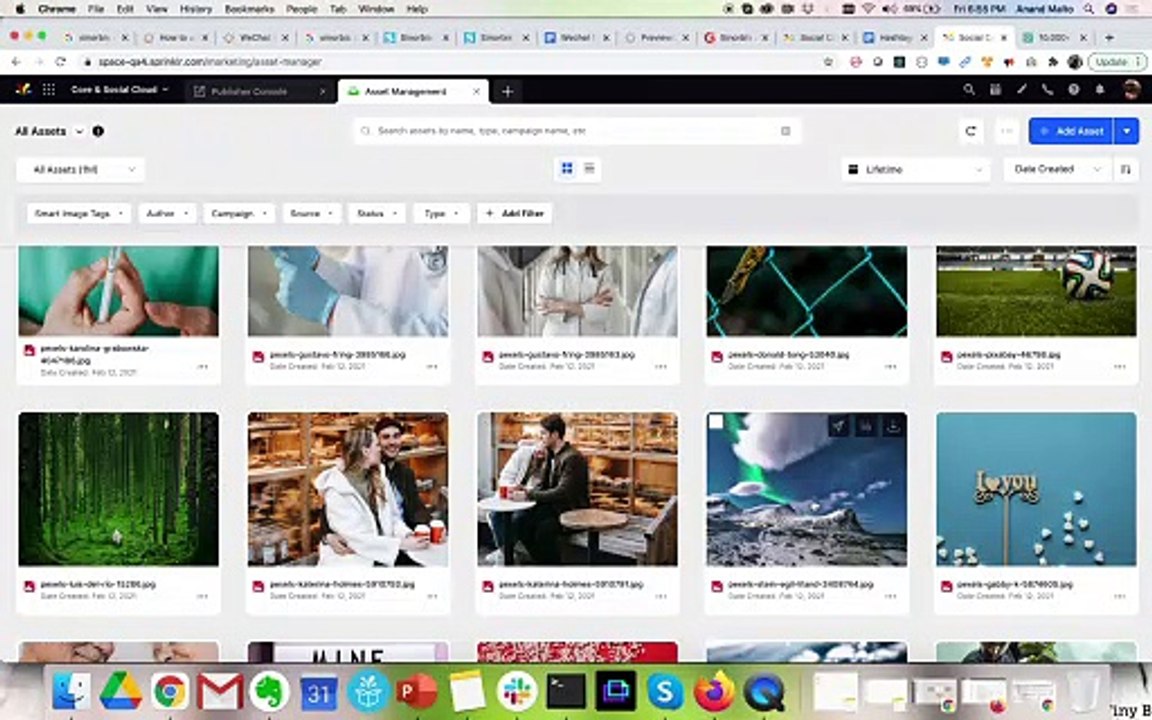
Task: Switch to list view layout
Action: (x=589, y=169)
